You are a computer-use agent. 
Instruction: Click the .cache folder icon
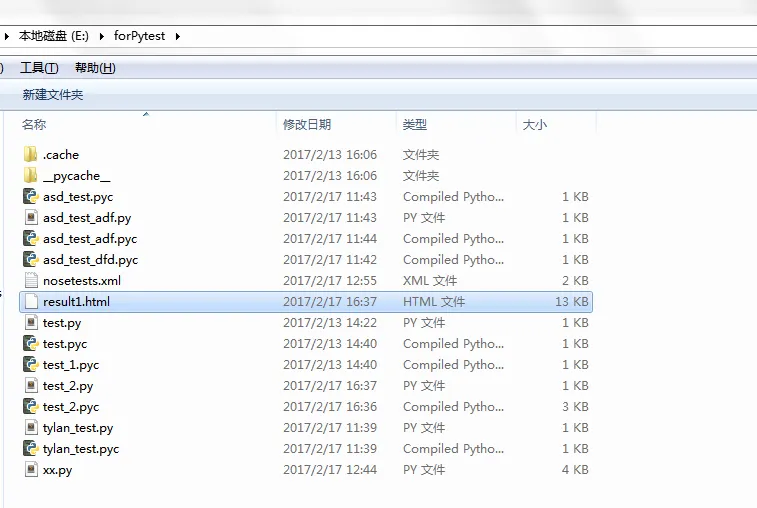pyautogui.click(x=30, y=155)
